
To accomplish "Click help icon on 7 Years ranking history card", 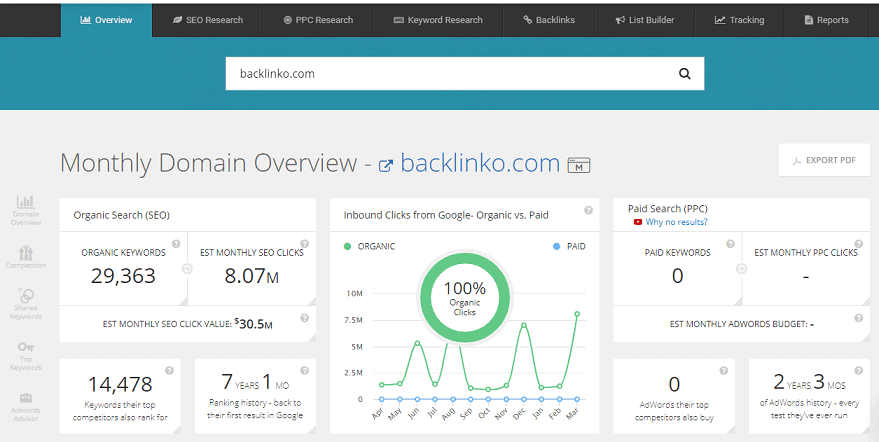I will coord(304,370).
